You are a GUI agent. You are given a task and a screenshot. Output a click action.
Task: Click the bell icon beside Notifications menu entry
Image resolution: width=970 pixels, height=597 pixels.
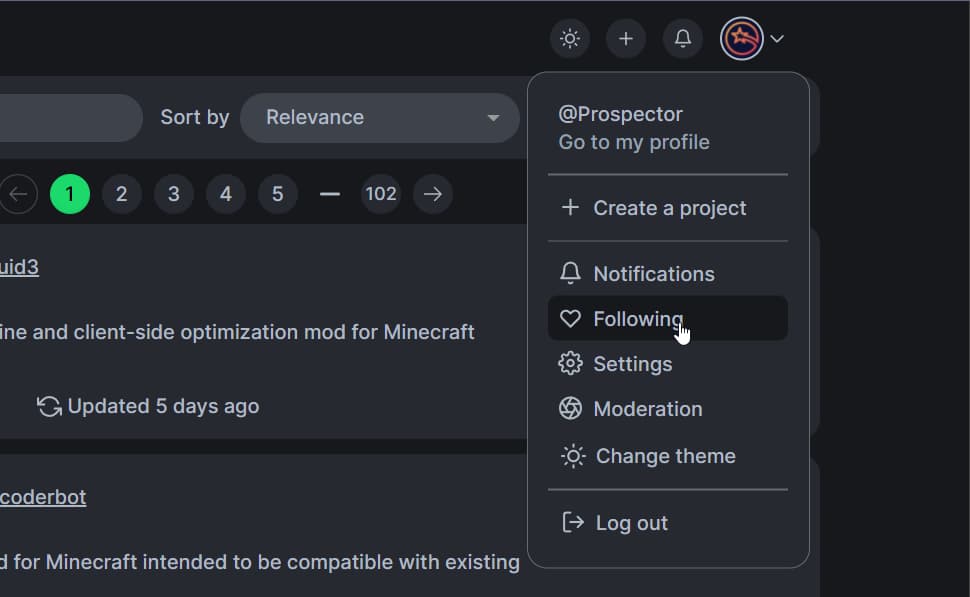pos(571,272)
